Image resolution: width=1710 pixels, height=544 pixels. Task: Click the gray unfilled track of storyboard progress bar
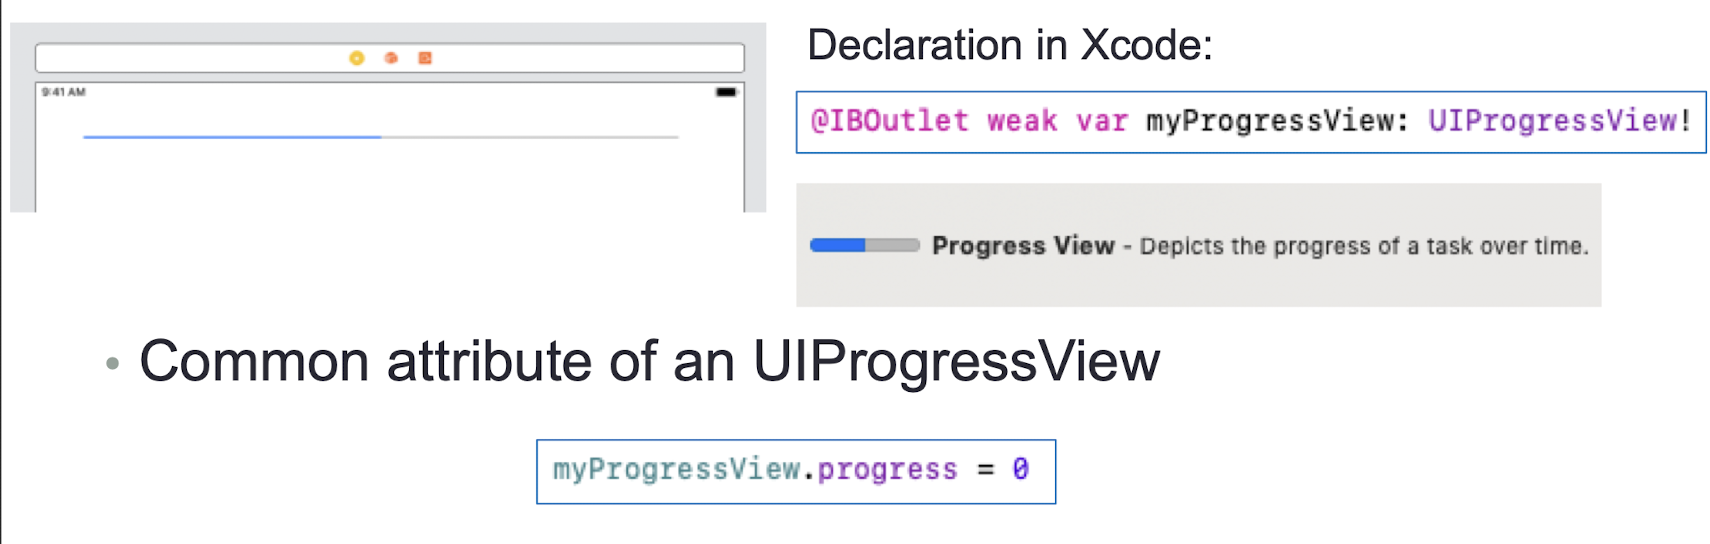(530, 137)
